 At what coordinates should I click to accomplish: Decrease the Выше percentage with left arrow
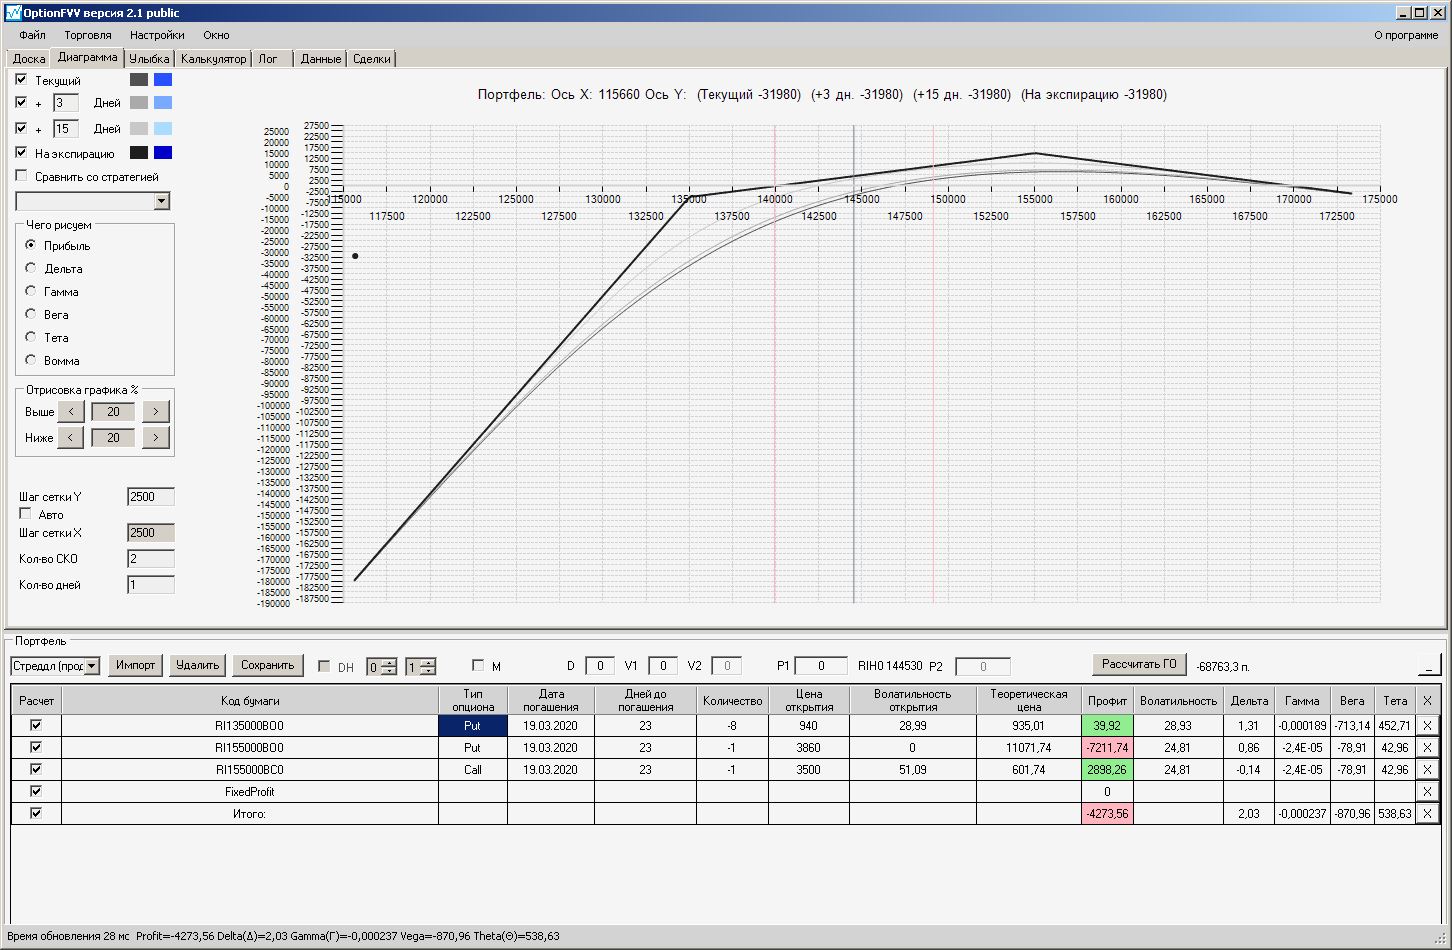tap(70, 411)
